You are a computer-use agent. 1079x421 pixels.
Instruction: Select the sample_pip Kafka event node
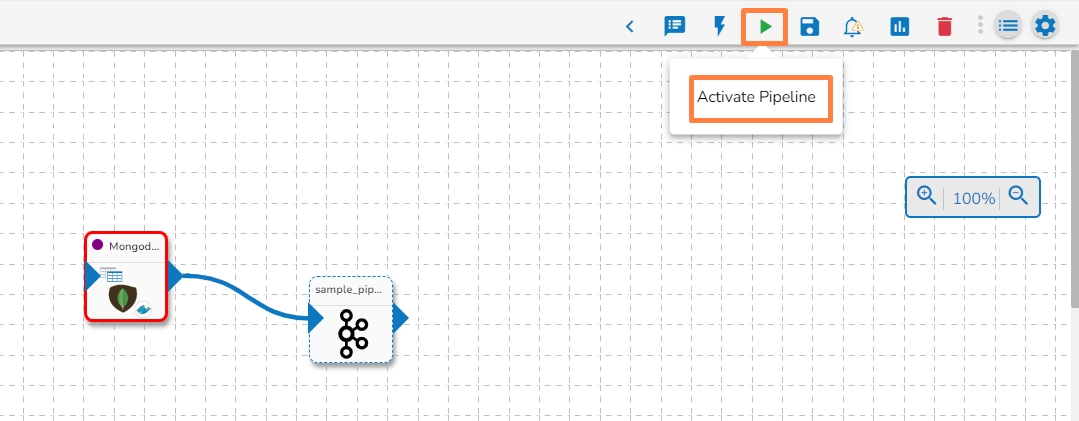[x=351, y=320]
